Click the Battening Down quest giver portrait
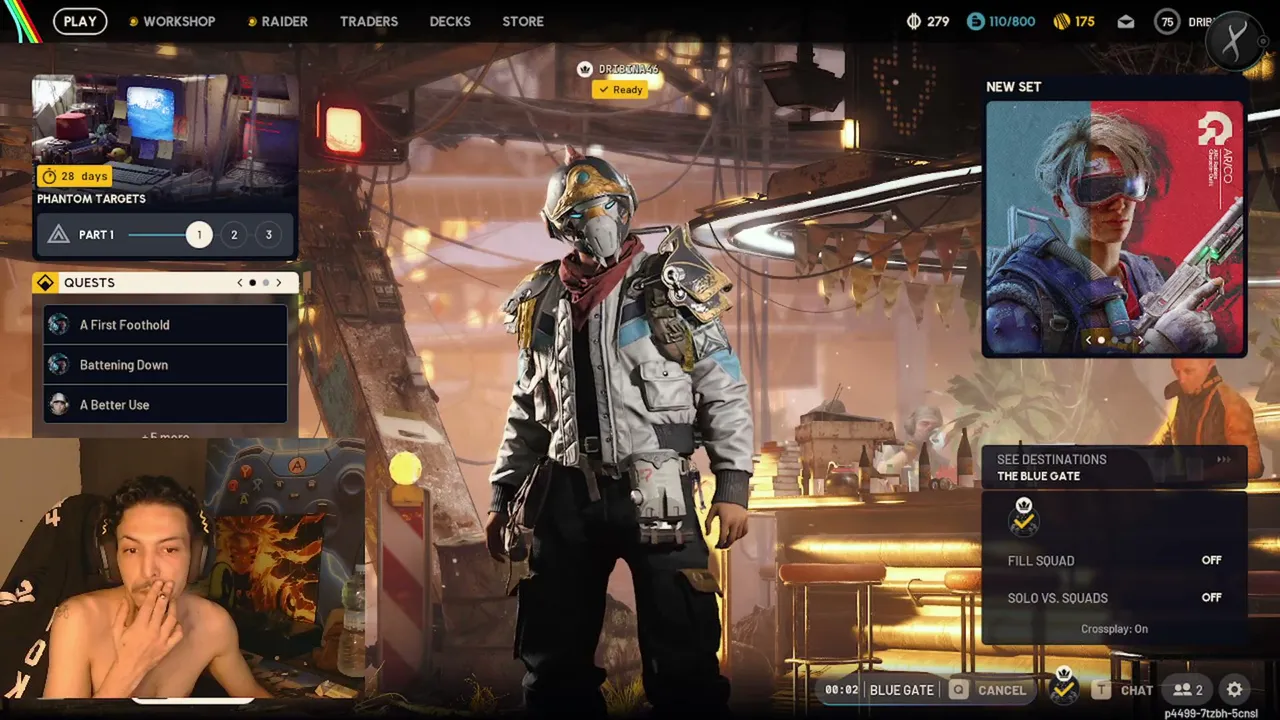Screen dimensions: 1280x720 [x=59, y=365]
